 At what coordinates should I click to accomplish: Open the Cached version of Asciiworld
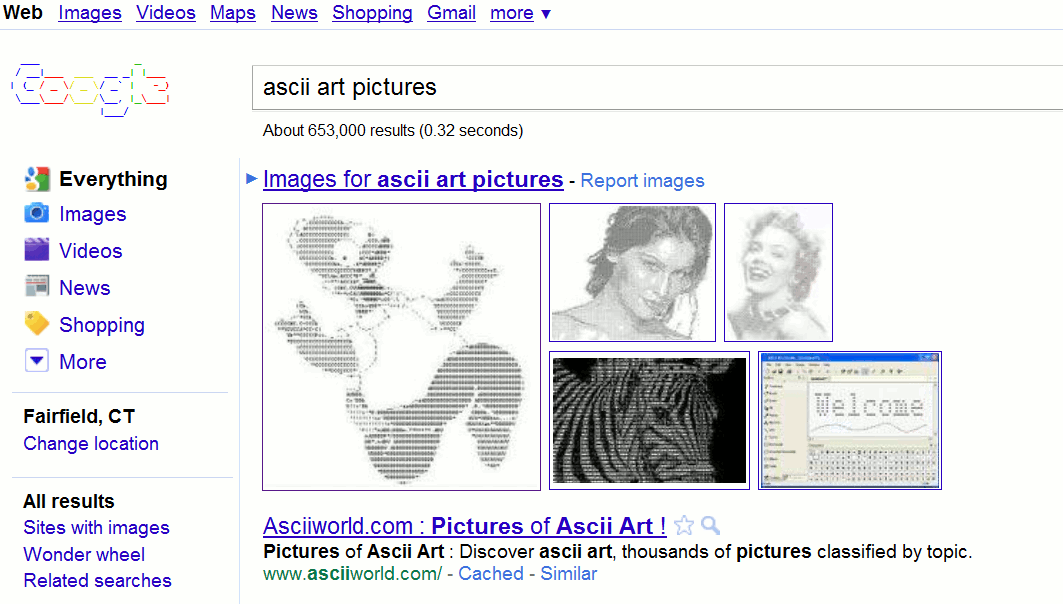(491, 573)
